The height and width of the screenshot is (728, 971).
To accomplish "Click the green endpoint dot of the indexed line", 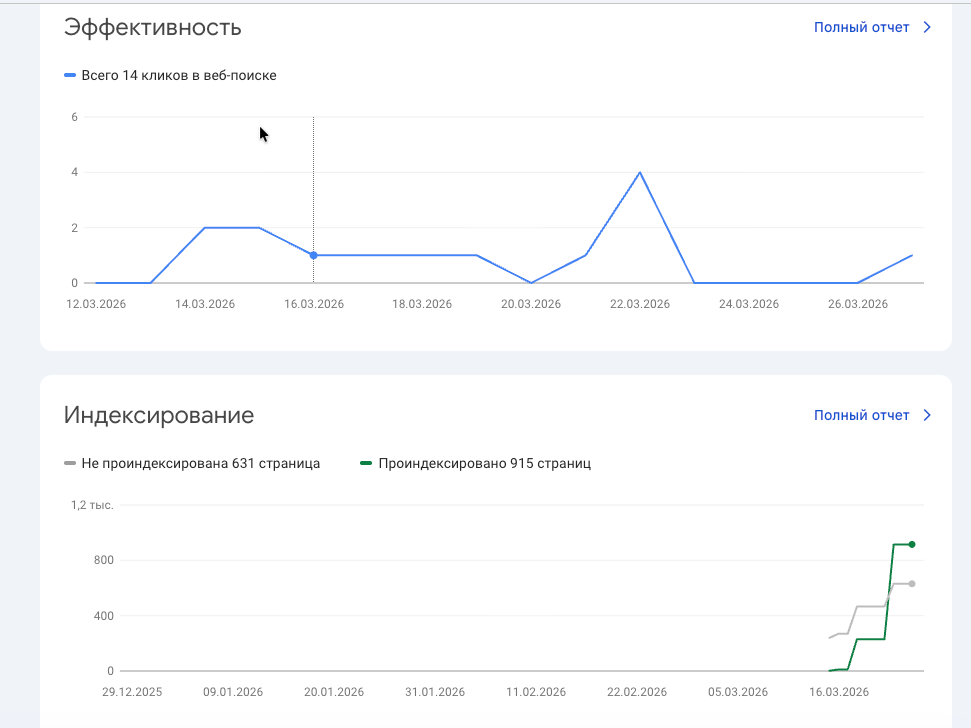I will point(911,544).
